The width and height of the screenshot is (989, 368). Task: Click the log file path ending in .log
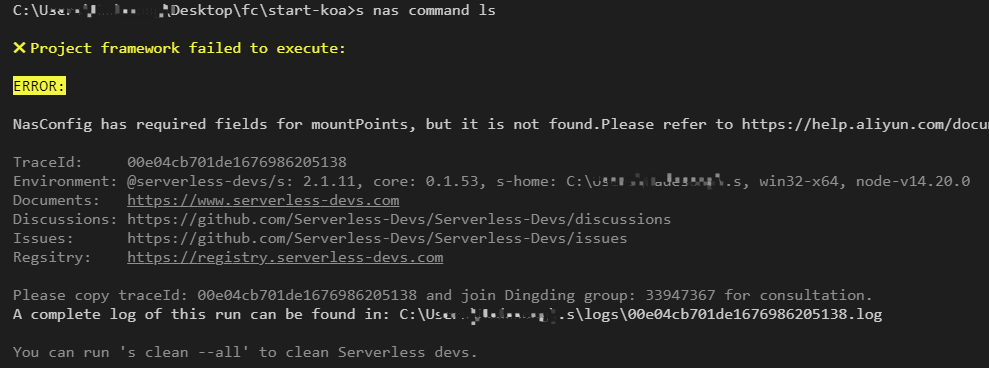tap(641, 314)
